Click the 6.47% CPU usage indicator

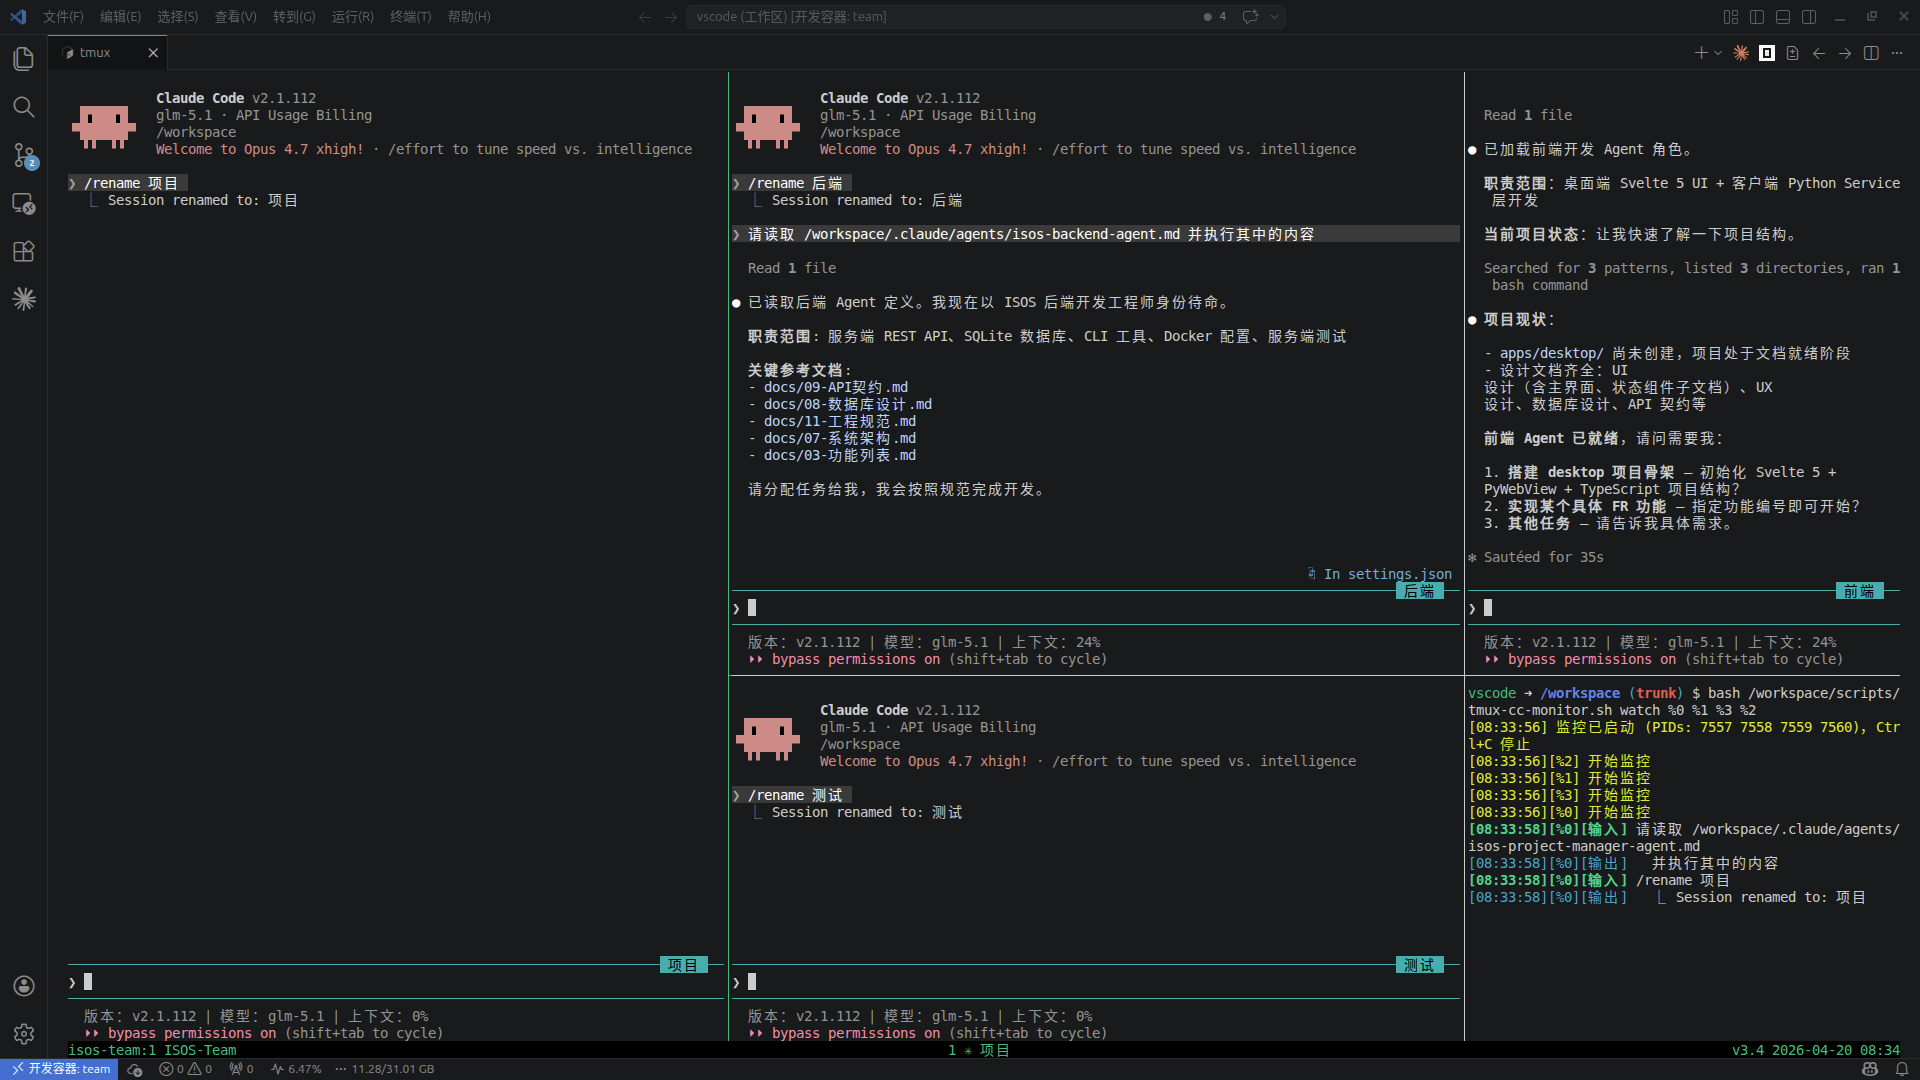(296, 1069)
